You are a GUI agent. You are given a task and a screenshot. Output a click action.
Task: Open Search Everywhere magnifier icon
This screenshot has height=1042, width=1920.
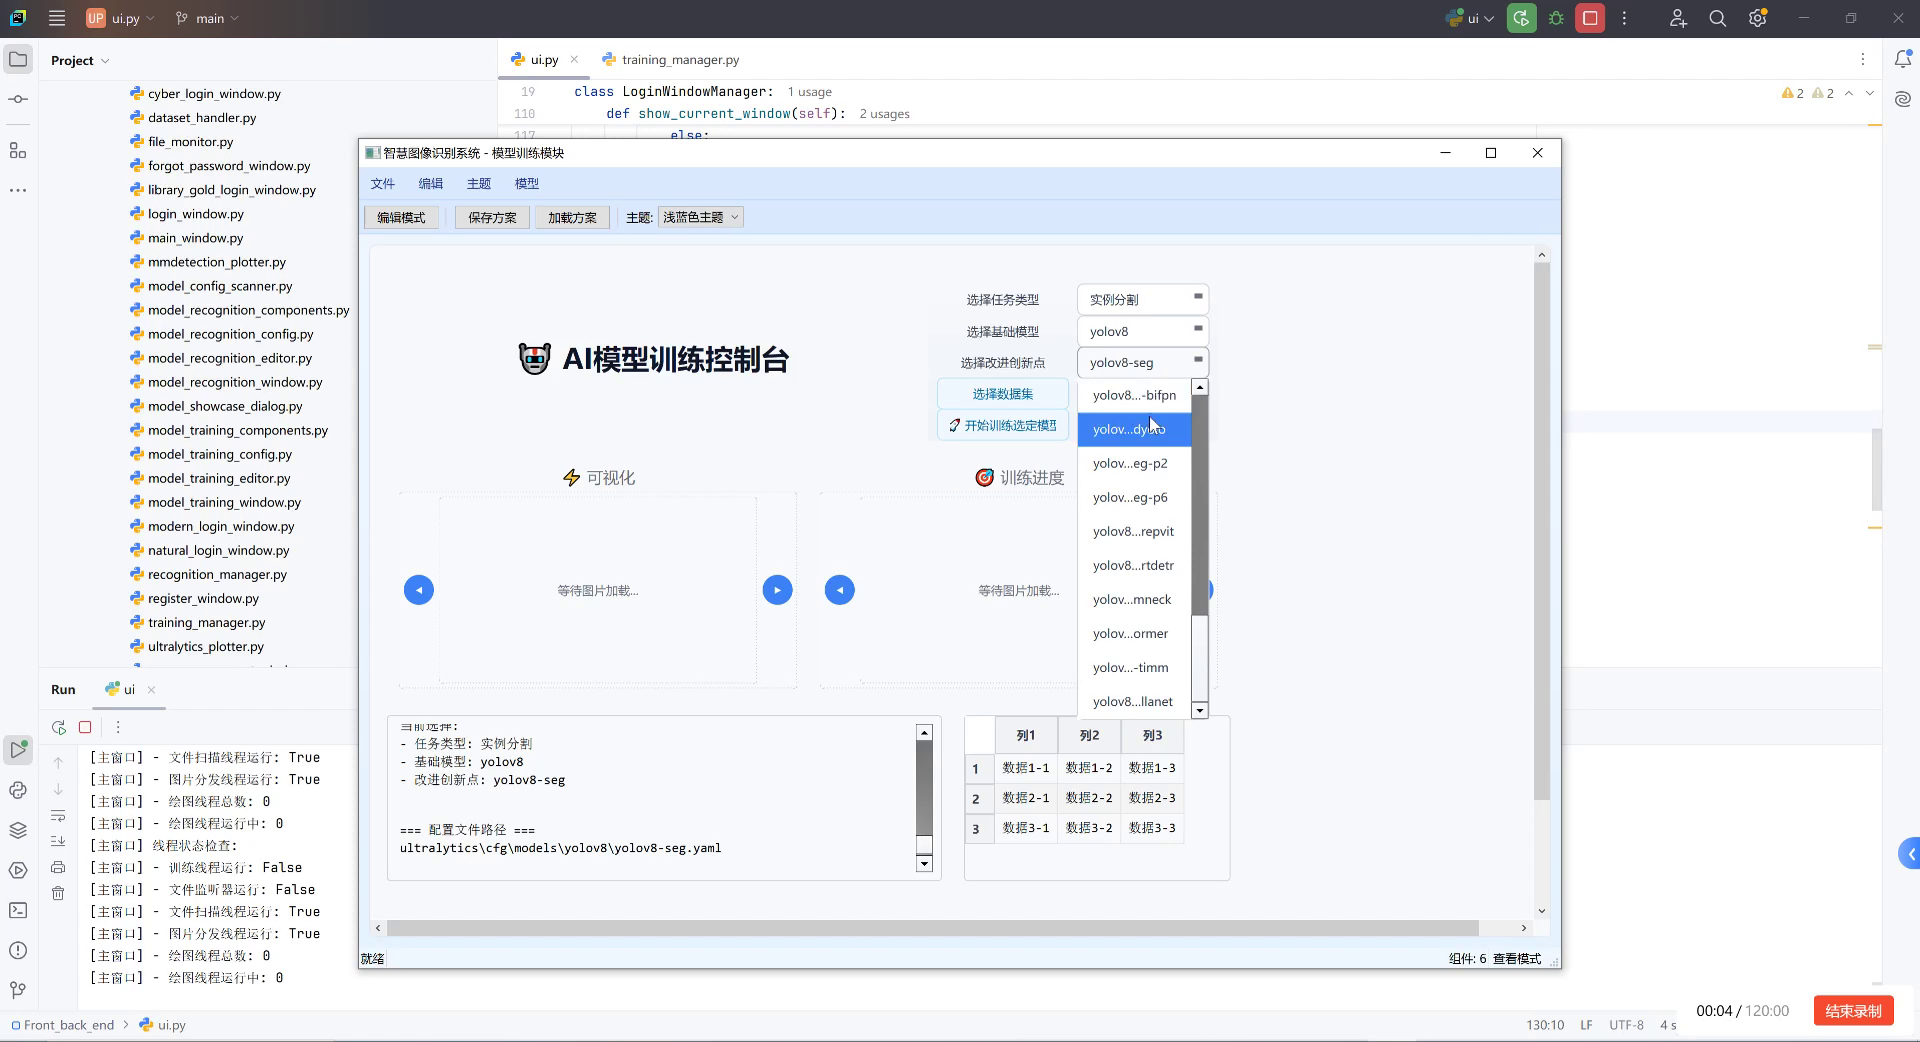(x=1718, y=18)
